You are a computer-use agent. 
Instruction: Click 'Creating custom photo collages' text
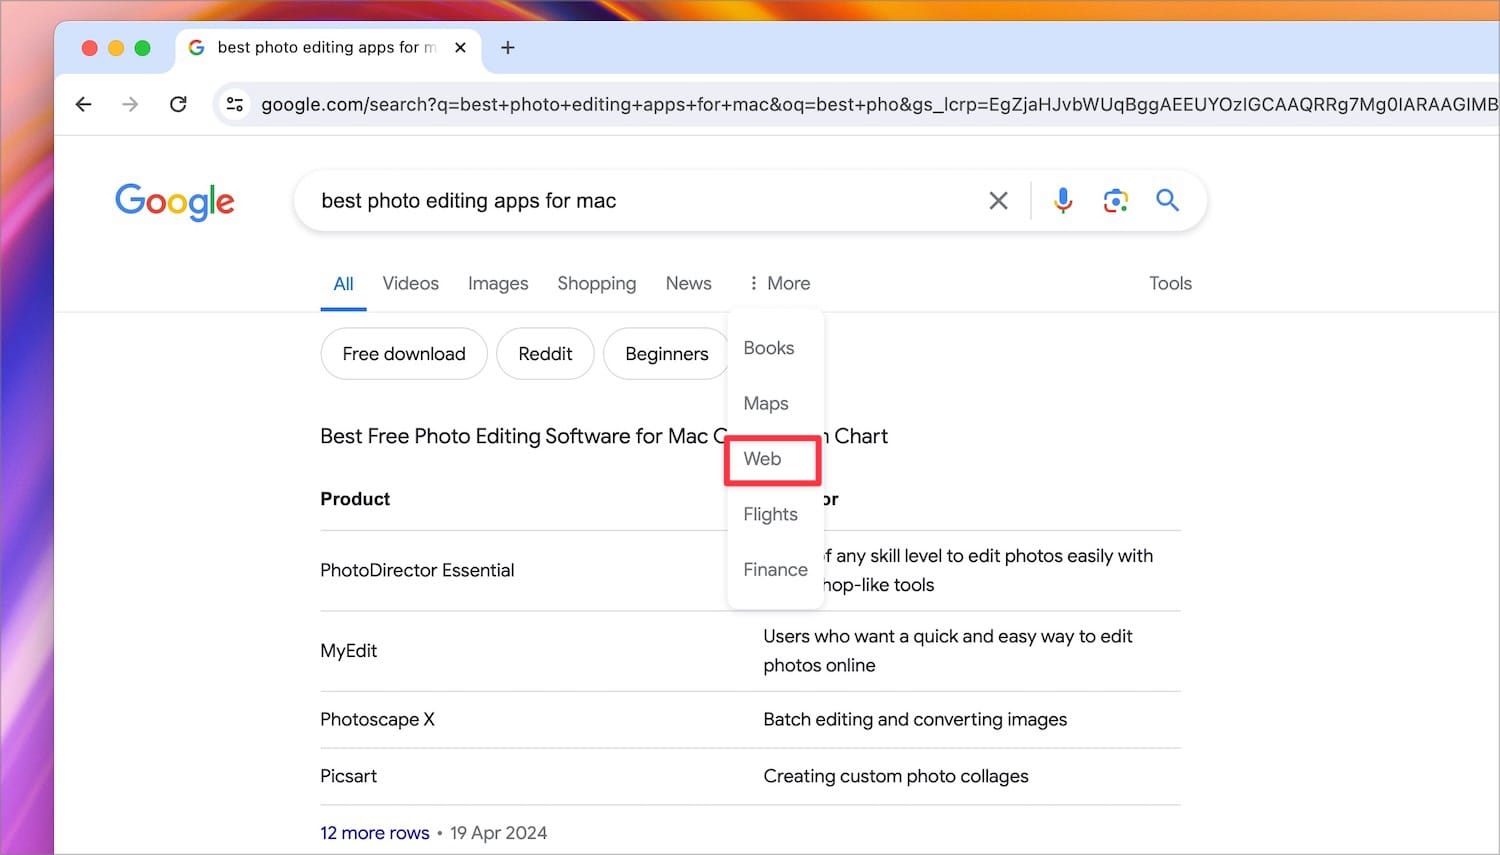(x=896, y=776)
